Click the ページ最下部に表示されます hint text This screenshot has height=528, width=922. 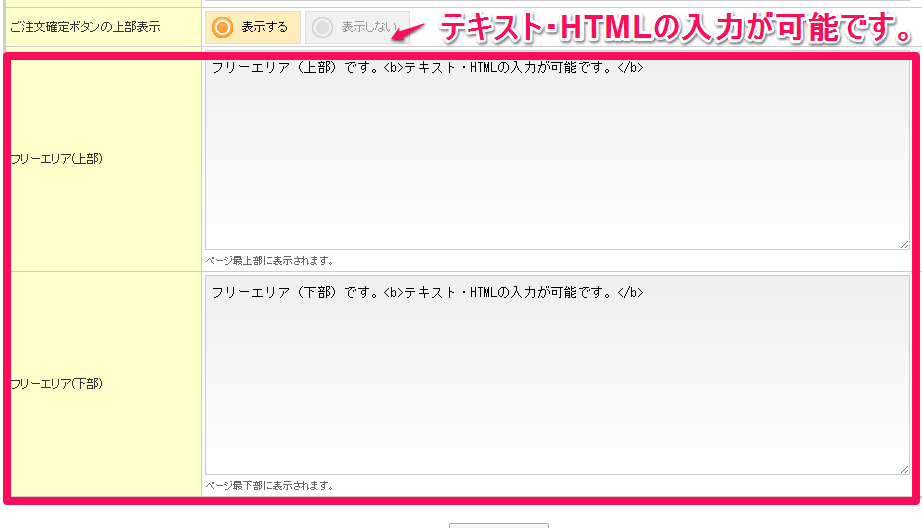coord(269,486)
